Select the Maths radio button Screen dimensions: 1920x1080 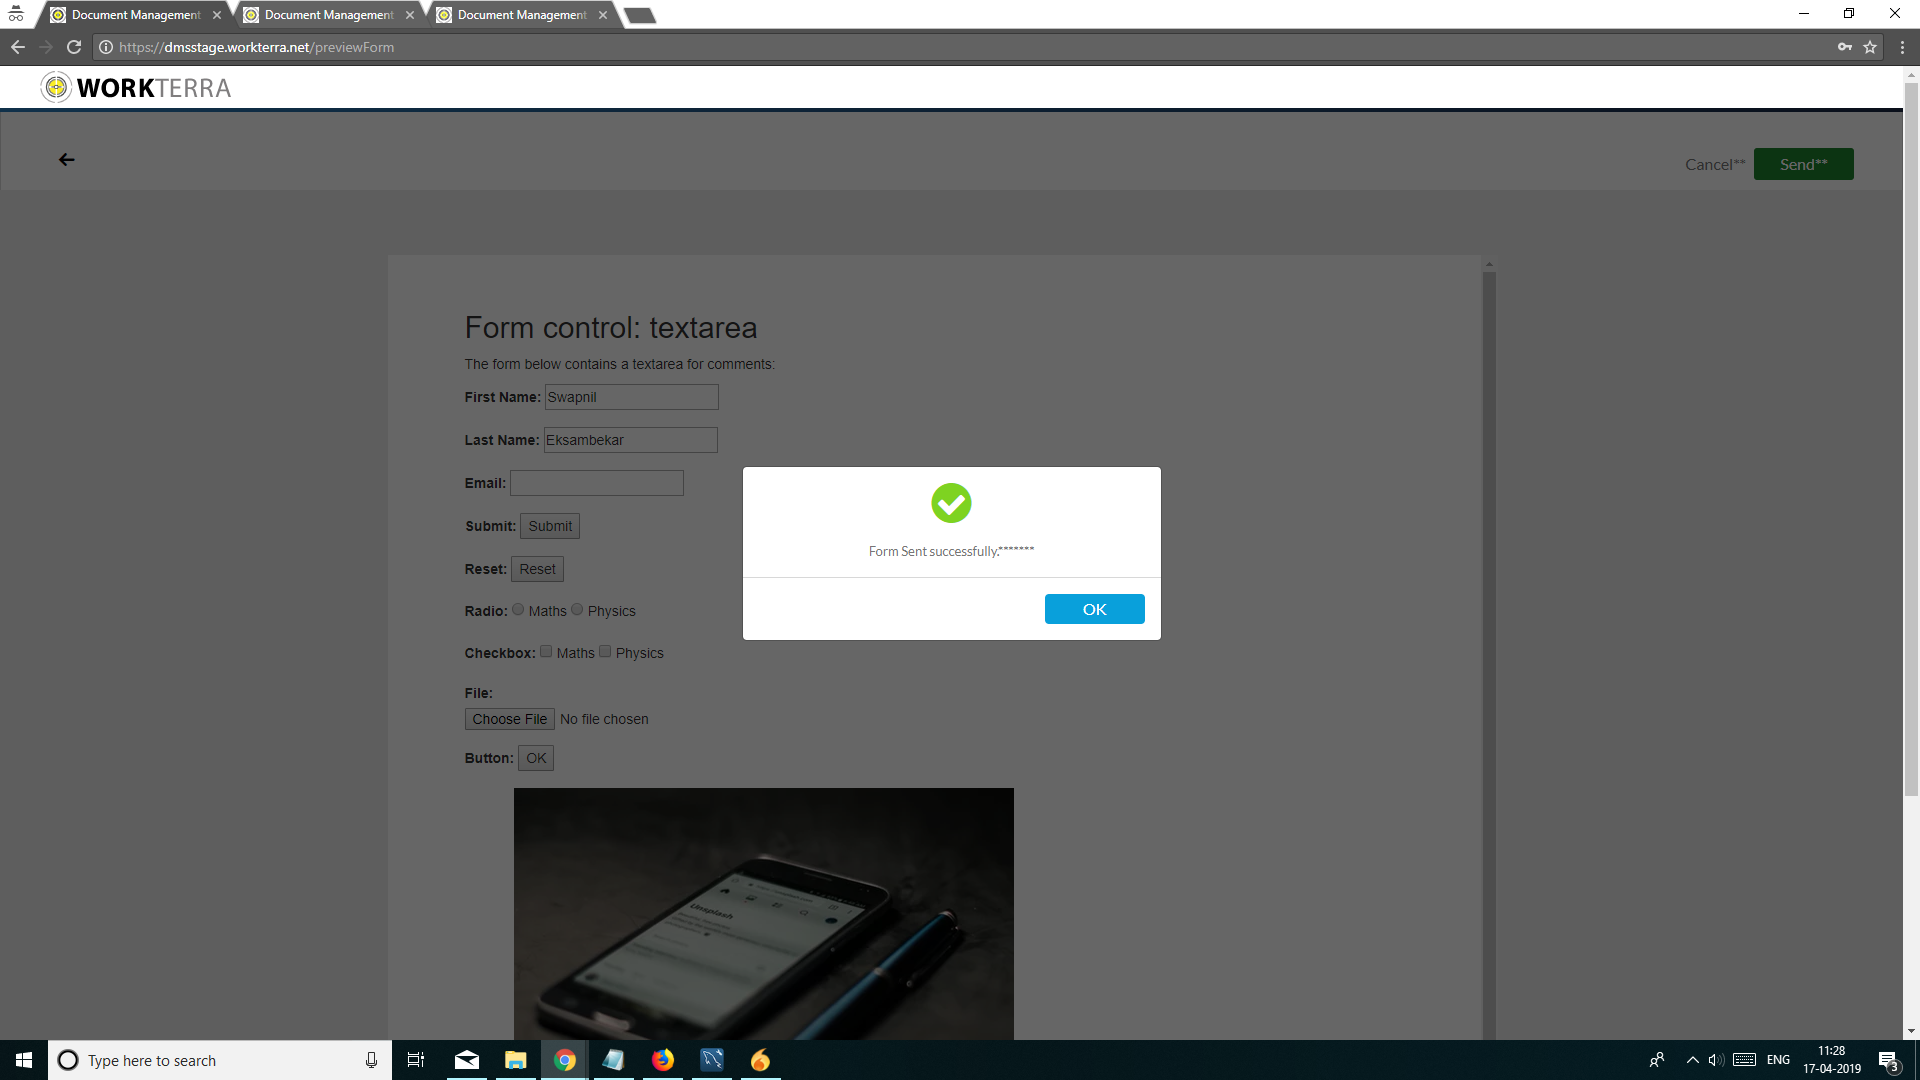click(x=518, y=609)
